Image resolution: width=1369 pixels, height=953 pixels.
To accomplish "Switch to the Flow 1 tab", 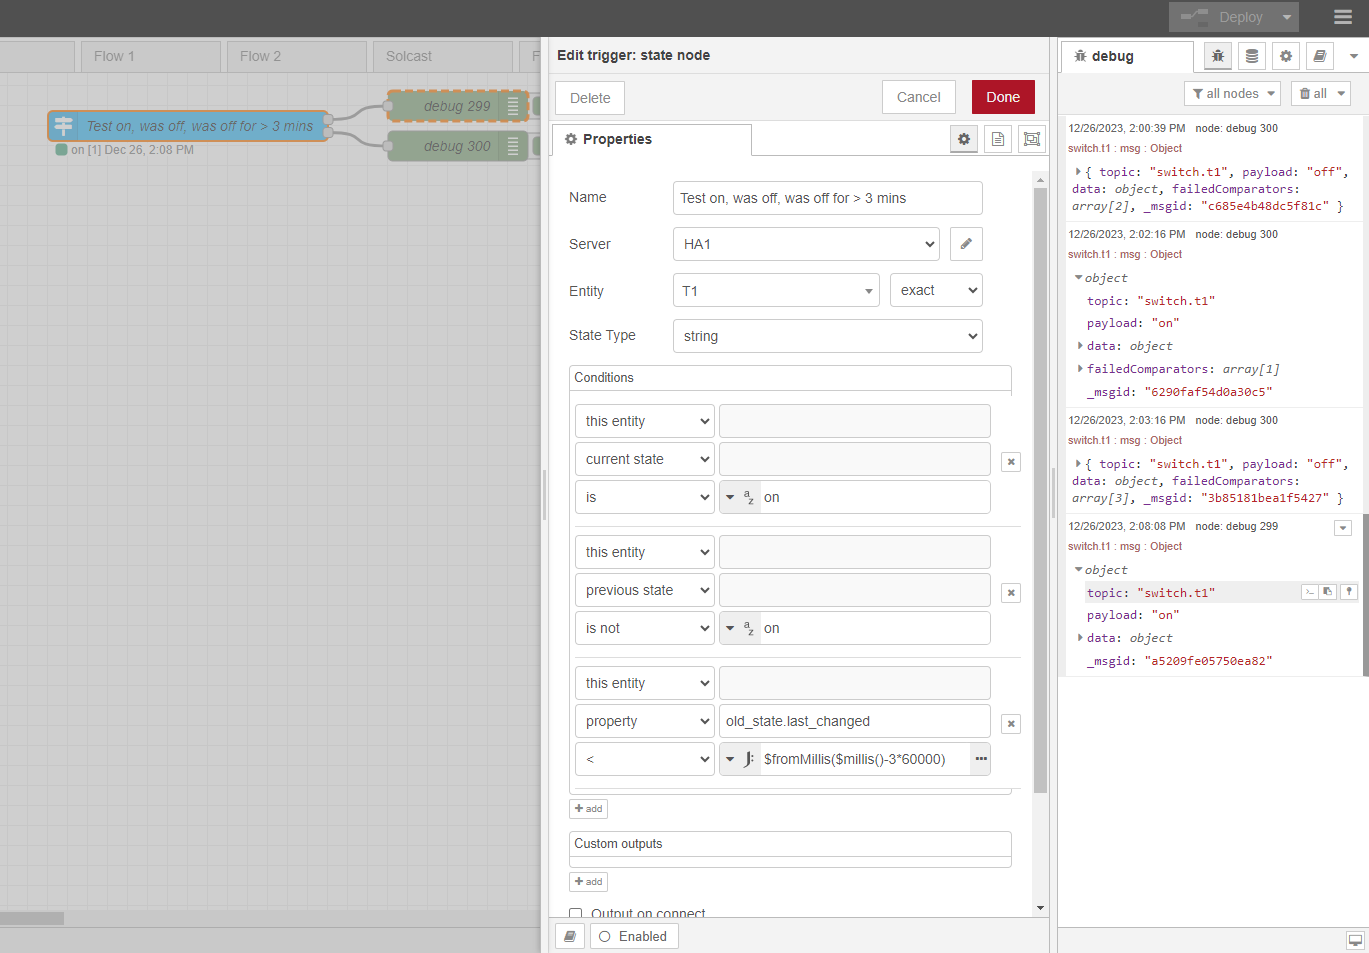I will pos(150,56).
